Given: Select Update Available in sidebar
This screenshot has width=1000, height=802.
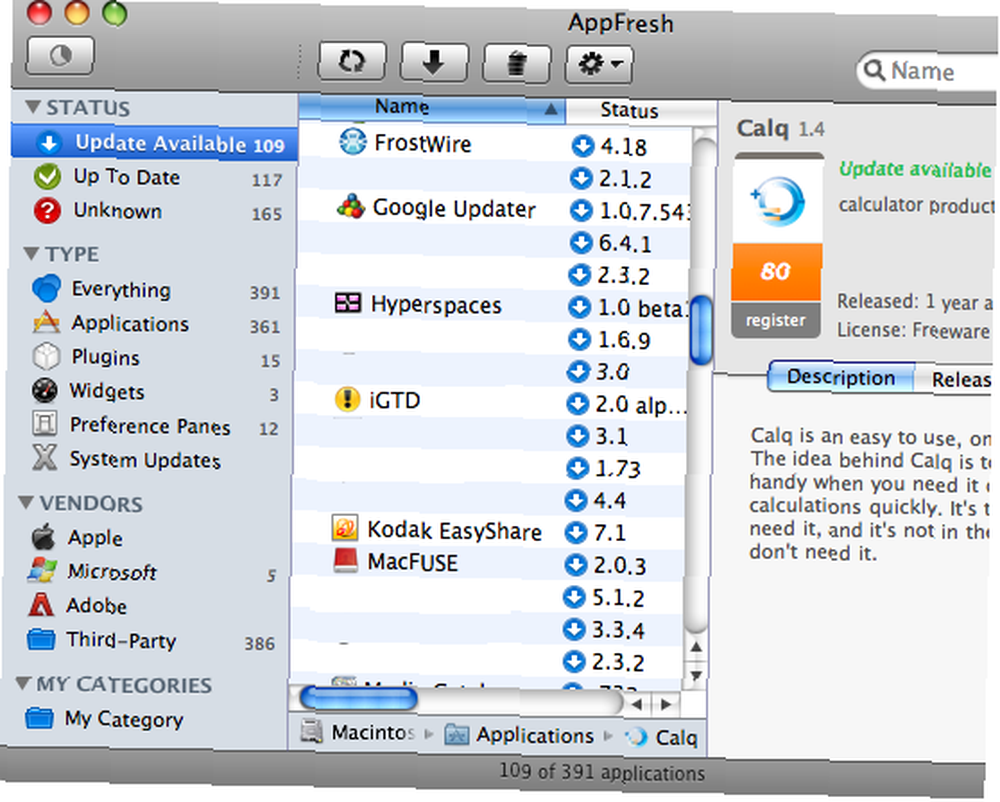Looking at the screenshot, I should click(154, 142).
